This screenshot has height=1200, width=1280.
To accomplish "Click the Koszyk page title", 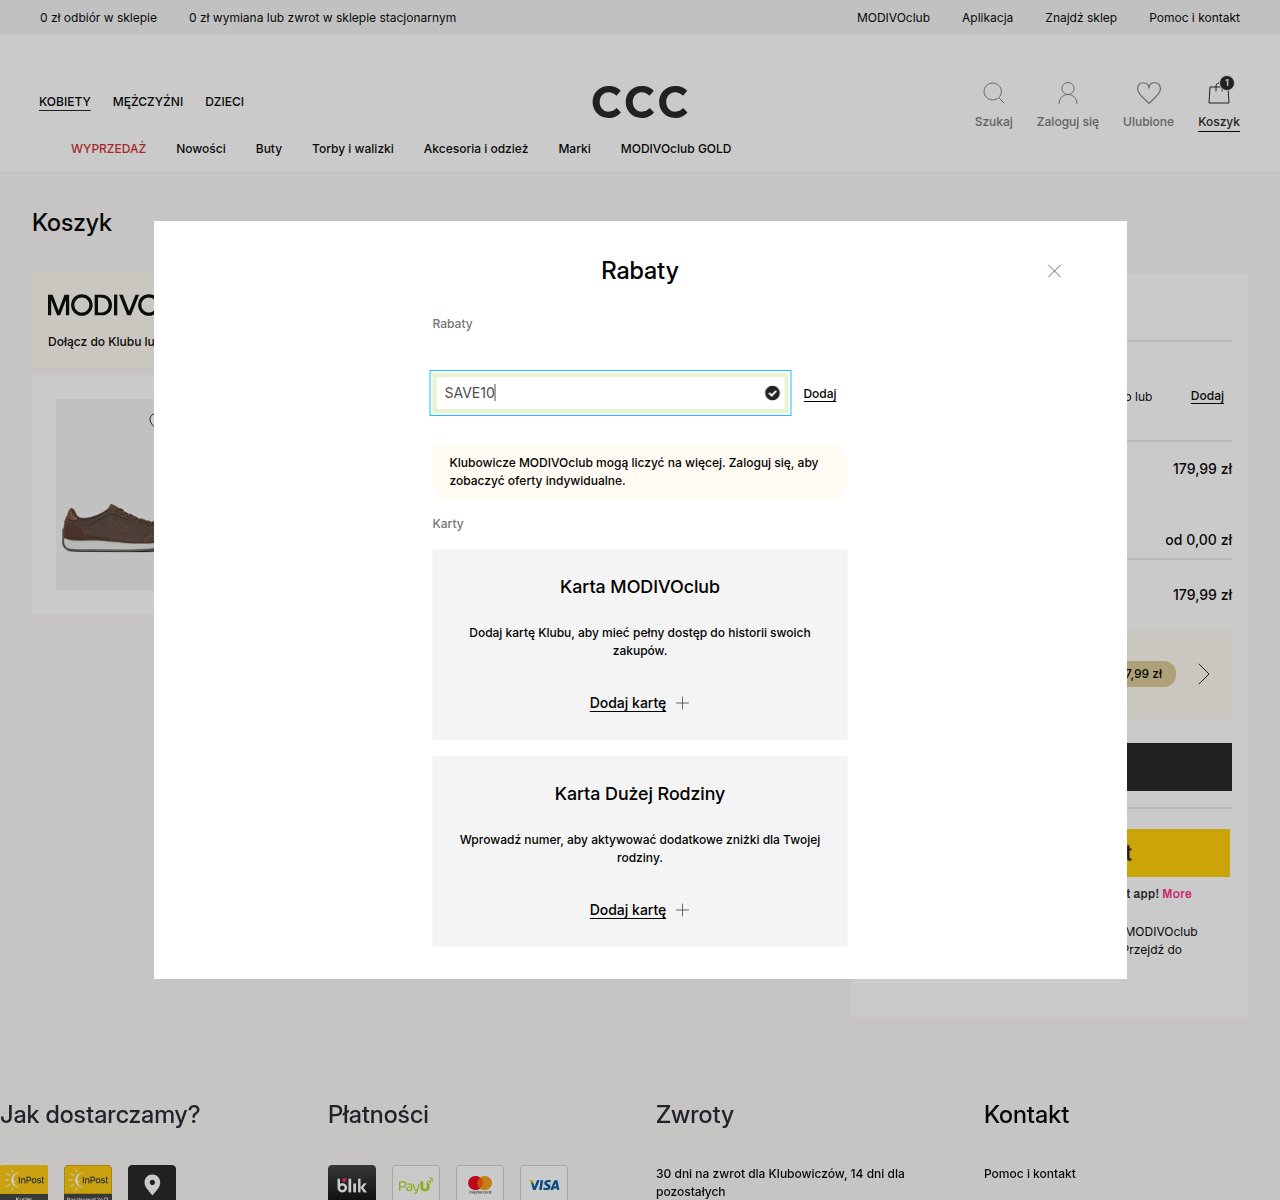I will tap(72, 222).
